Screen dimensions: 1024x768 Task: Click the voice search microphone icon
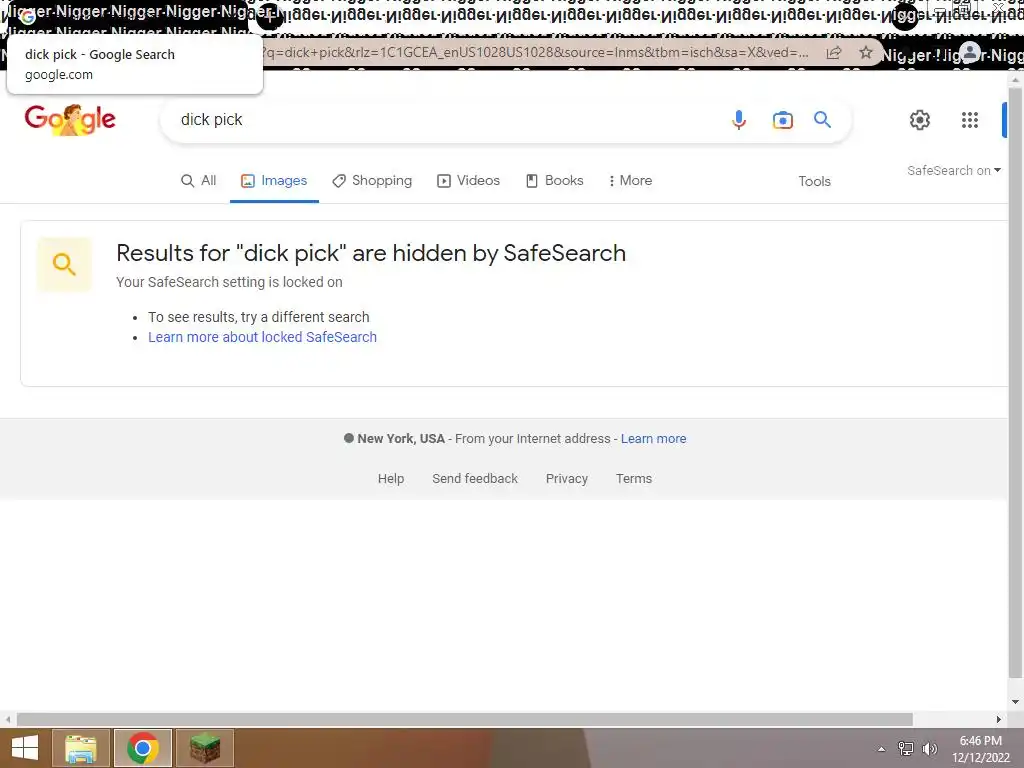click(739, 120)
